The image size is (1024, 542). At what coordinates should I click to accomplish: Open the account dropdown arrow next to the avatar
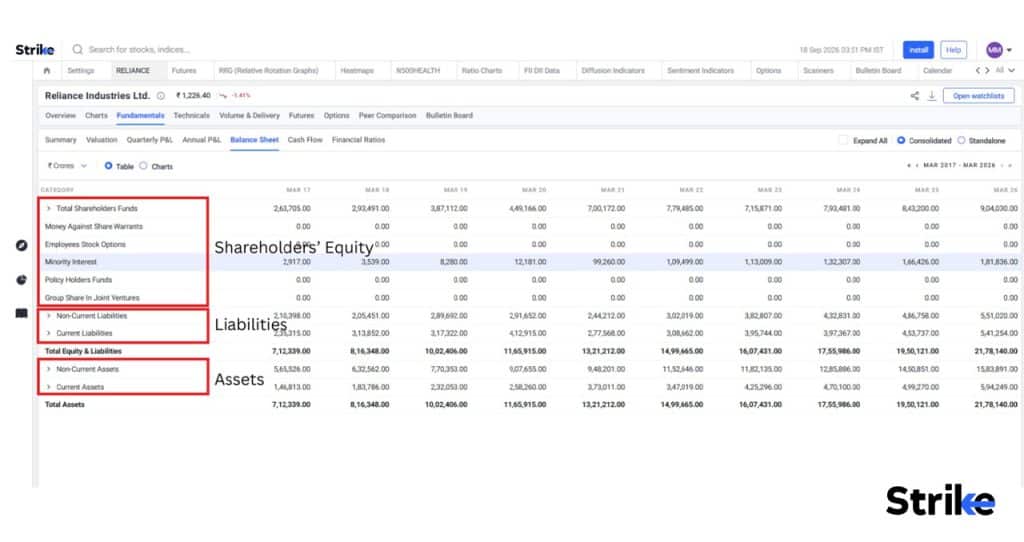(1009, 50)
